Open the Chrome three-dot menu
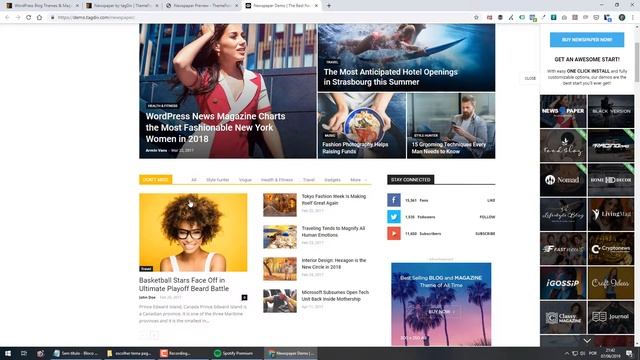 [x=633, y=18]
